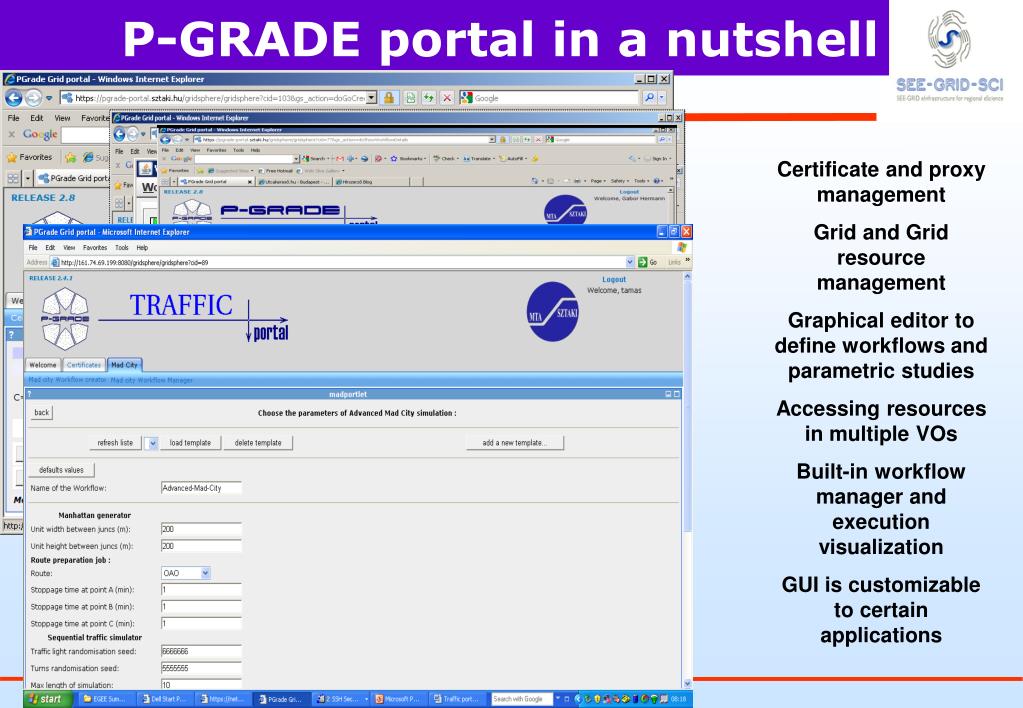Click the back button in madportlet
The height and width of the screenshot is (708, 1023).
42,412
